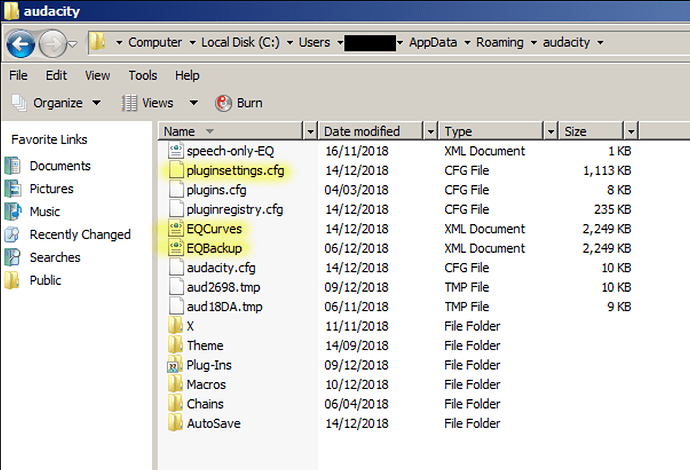Select the AutoSave folder icon

point(175,423)
